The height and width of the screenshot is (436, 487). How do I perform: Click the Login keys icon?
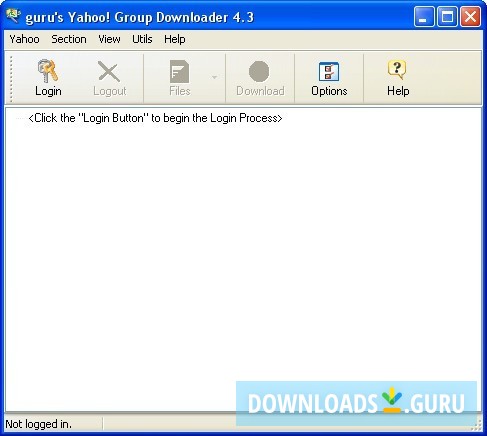[48, 71]
